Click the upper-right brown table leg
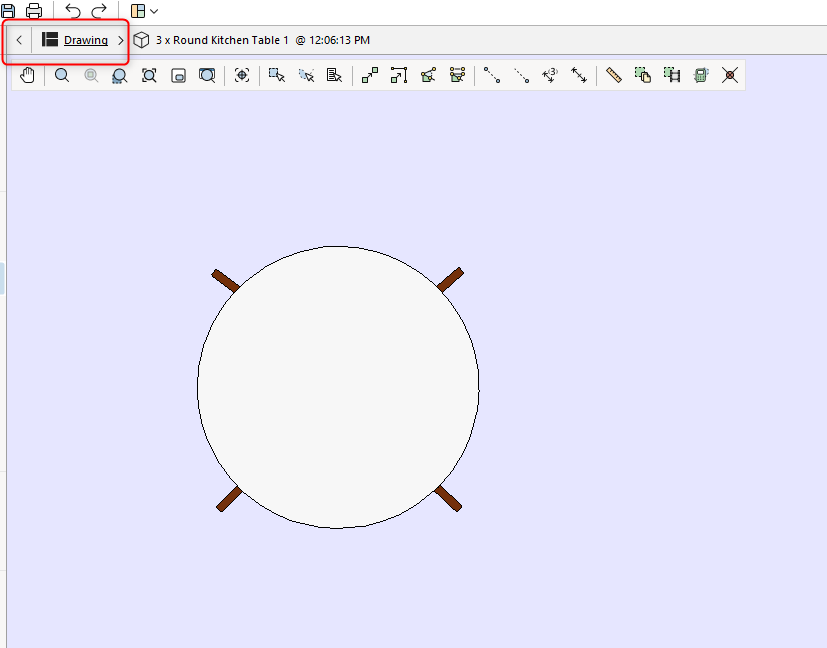The image size is (827, 648). pos(450,279)
